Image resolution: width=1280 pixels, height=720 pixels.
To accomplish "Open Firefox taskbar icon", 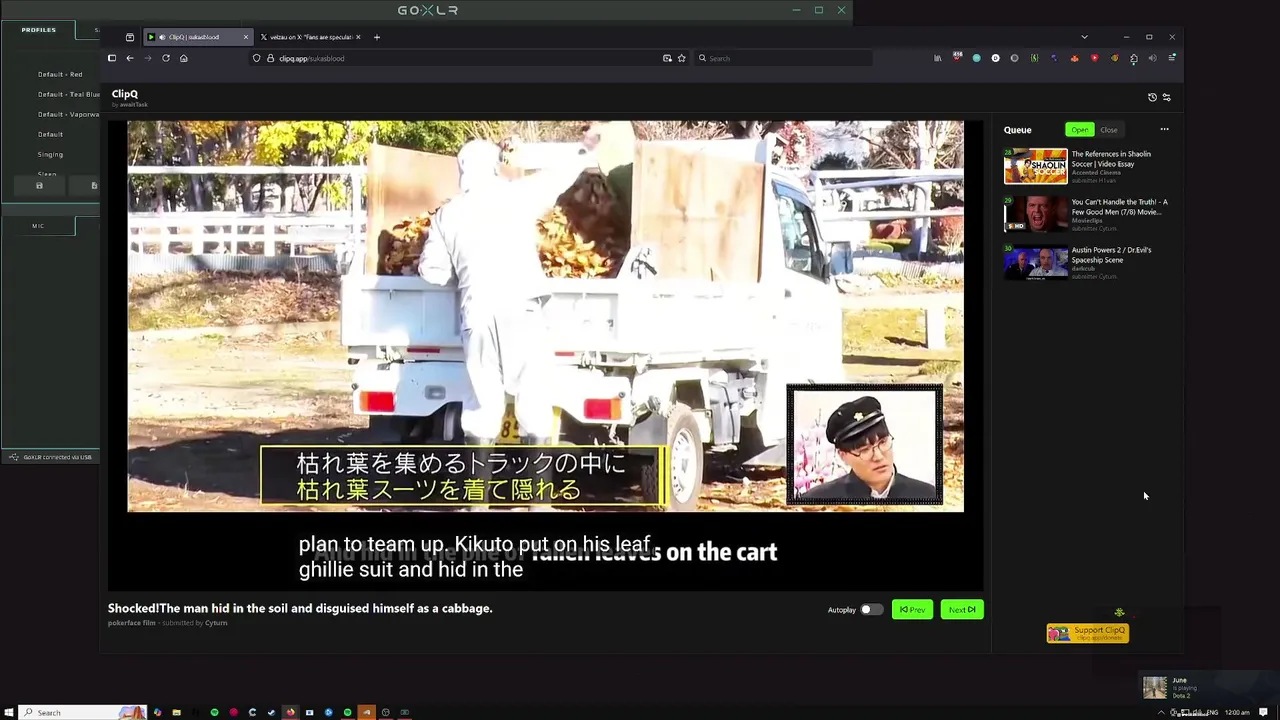I will (290, 712).
